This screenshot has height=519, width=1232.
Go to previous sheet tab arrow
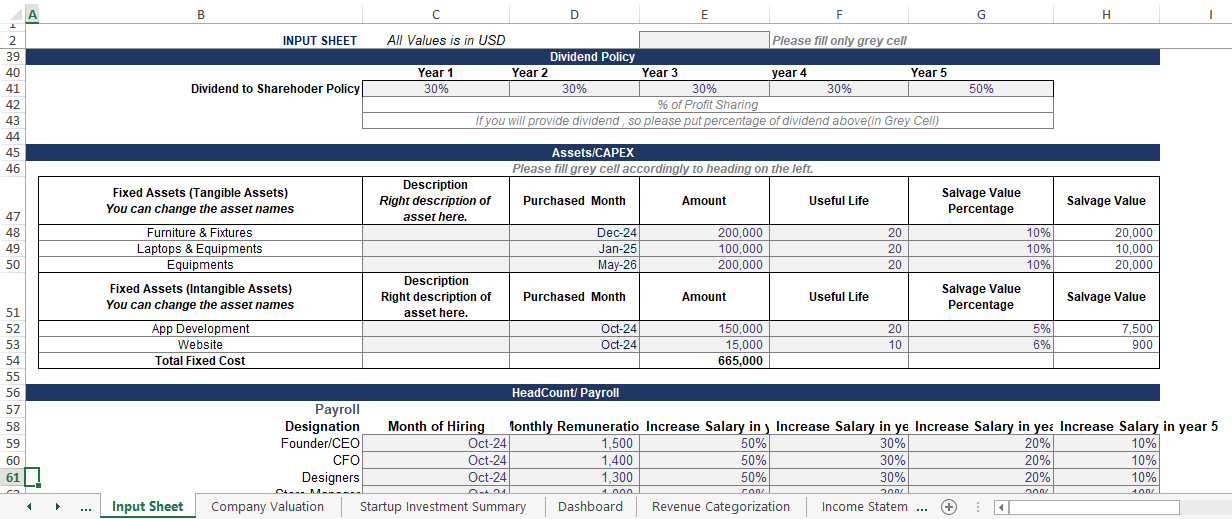tap(29, 507)
